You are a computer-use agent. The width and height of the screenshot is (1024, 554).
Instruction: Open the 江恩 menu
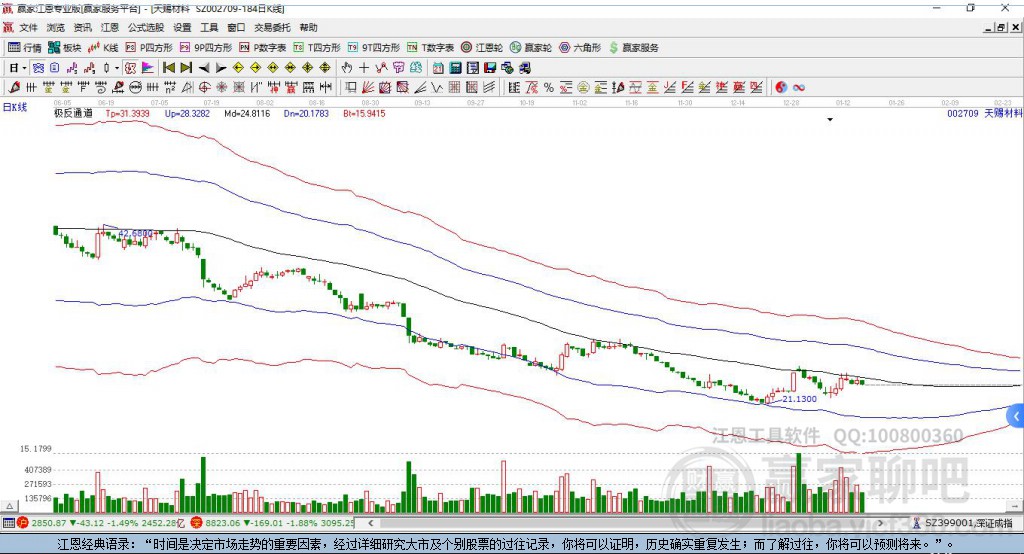tap(110, 27)
